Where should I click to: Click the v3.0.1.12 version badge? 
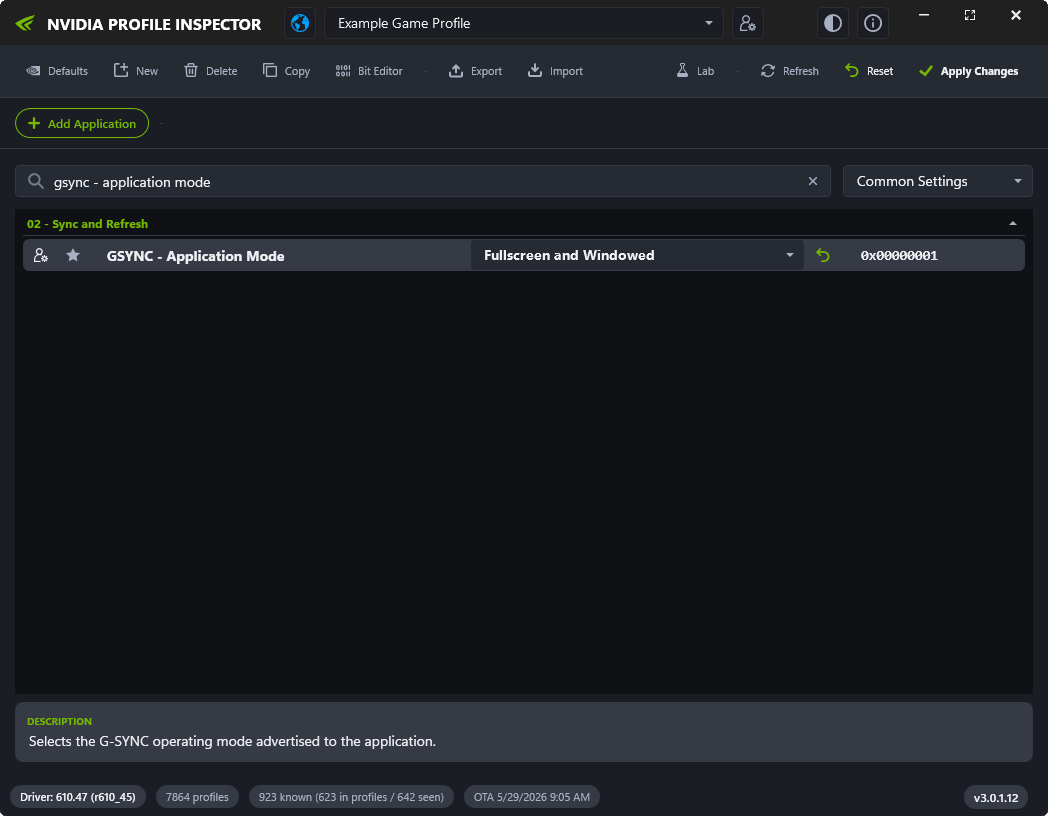point(996,797)
